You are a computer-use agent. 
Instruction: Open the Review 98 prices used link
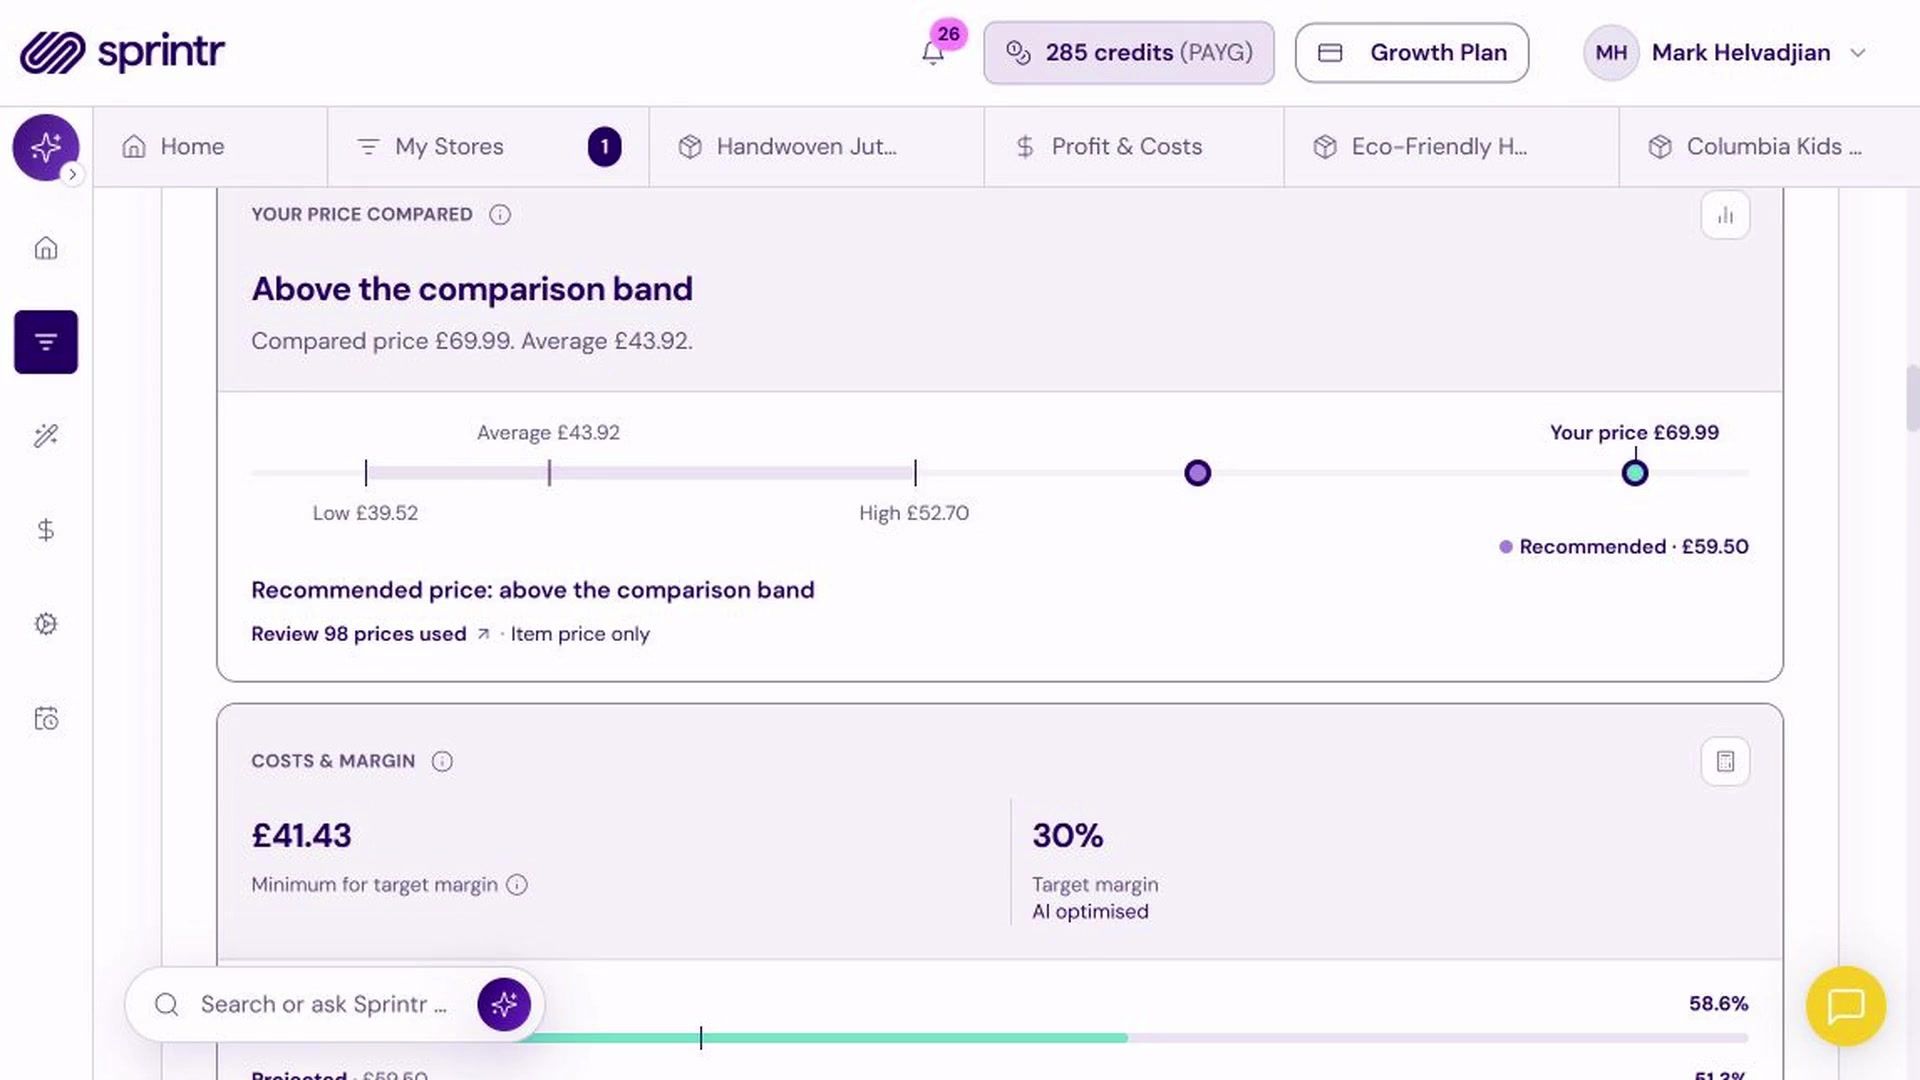click(x=370, y=634)
